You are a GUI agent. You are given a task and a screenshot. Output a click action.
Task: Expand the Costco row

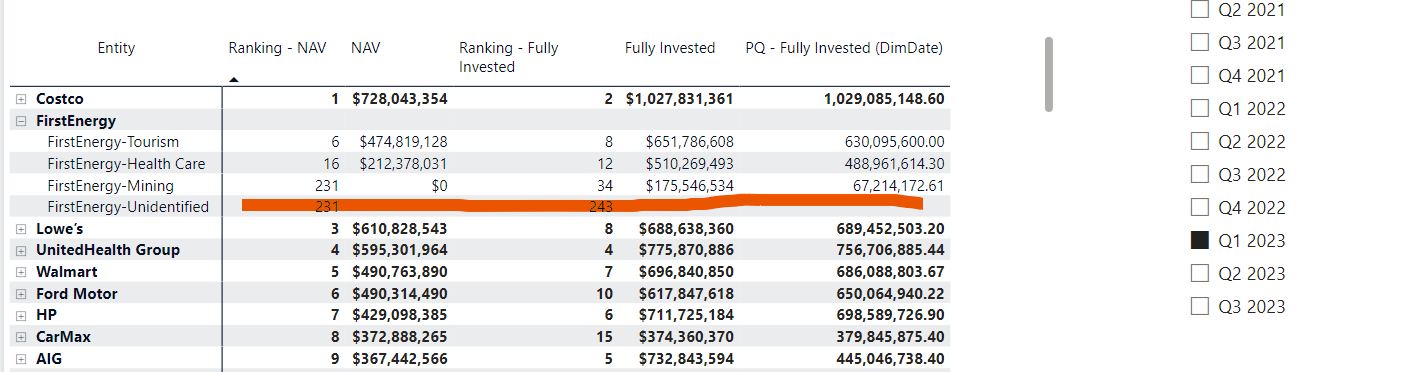tap(21, 99)
